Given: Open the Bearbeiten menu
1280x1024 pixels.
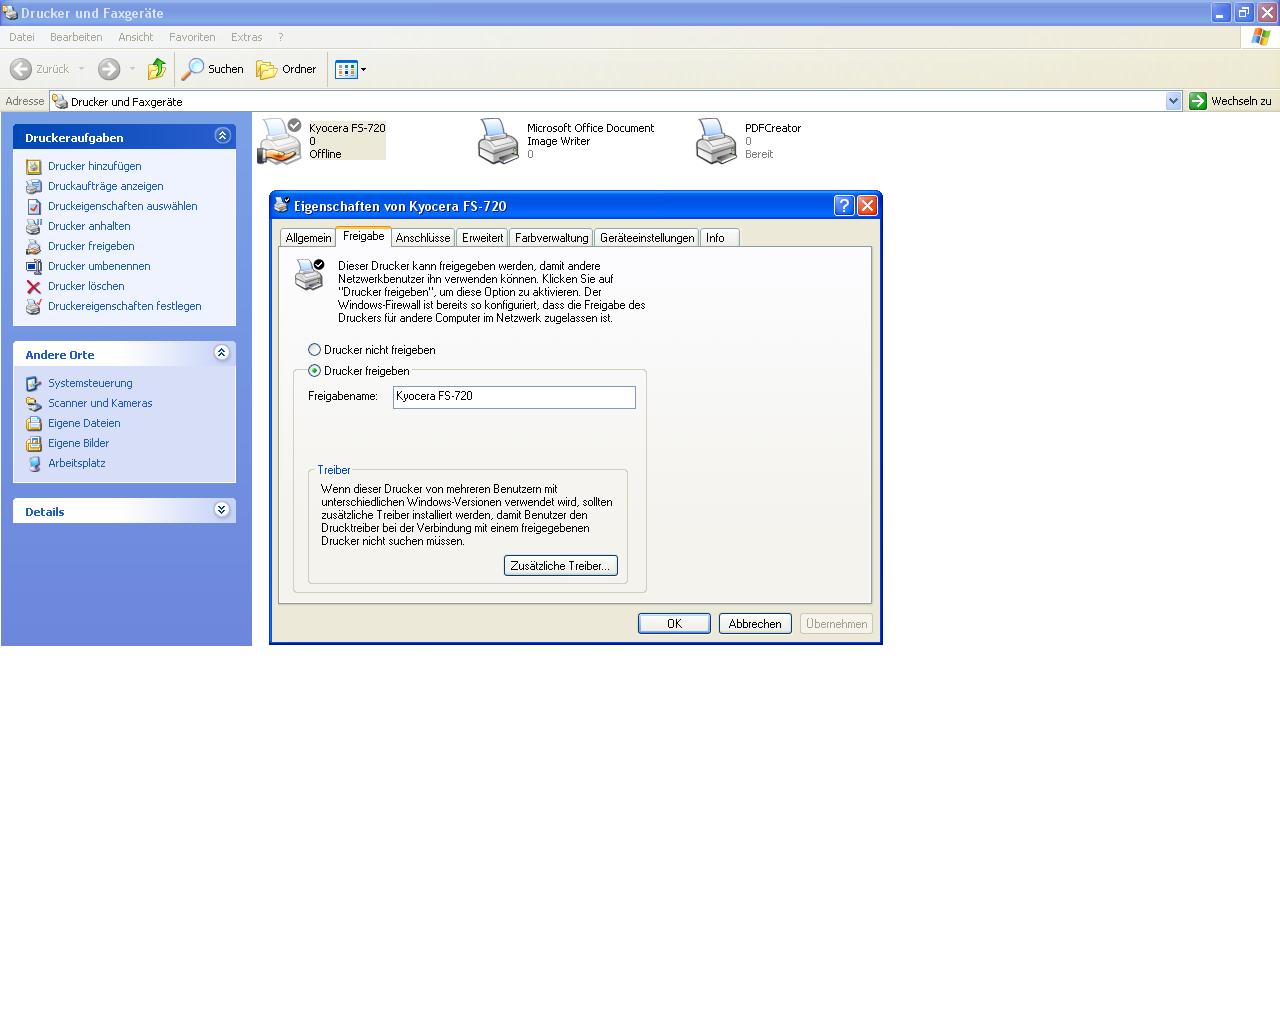Looking at the screenshot, I should [76, 37].
